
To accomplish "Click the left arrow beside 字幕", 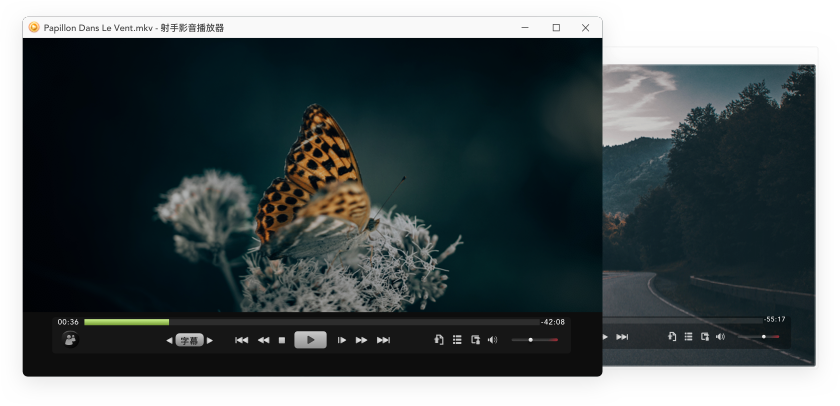I will coord(169,340).
